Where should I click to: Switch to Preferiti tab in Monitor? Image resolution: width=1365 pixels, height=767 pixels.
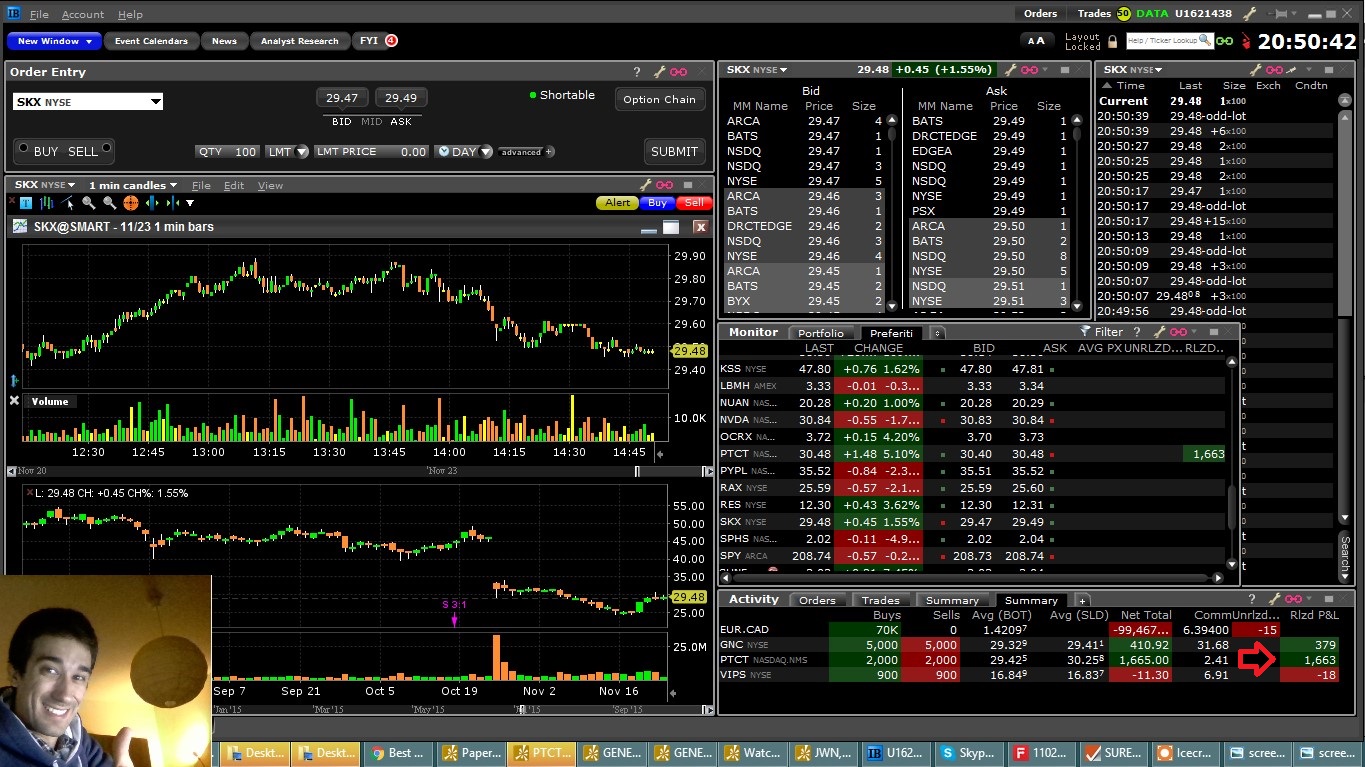click(x=891, y=333)
